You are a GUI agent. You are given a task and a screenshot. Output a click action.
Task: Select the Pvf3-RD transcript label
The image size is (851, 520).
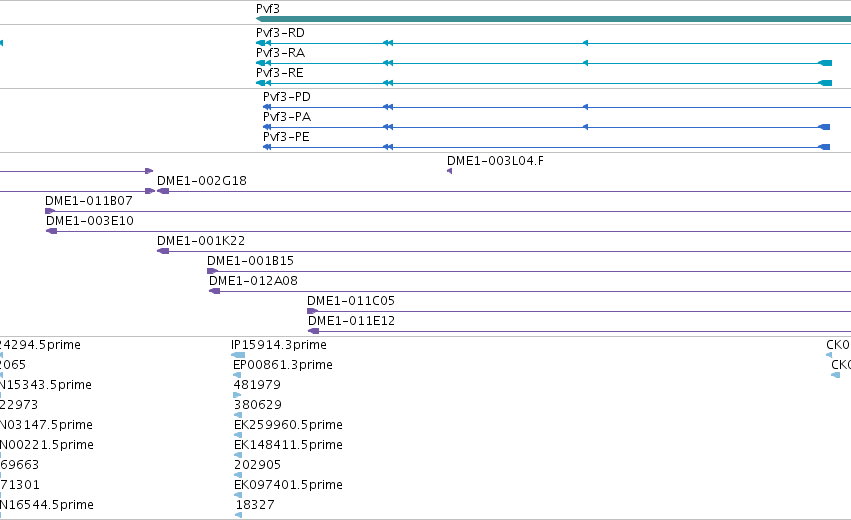[x=280, y=33]
